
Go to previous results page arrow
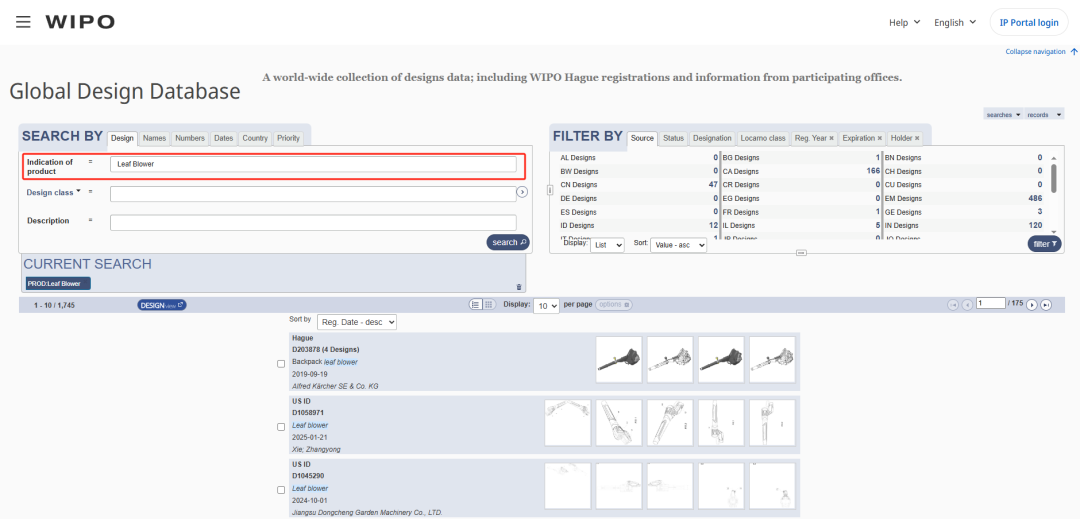967,305
